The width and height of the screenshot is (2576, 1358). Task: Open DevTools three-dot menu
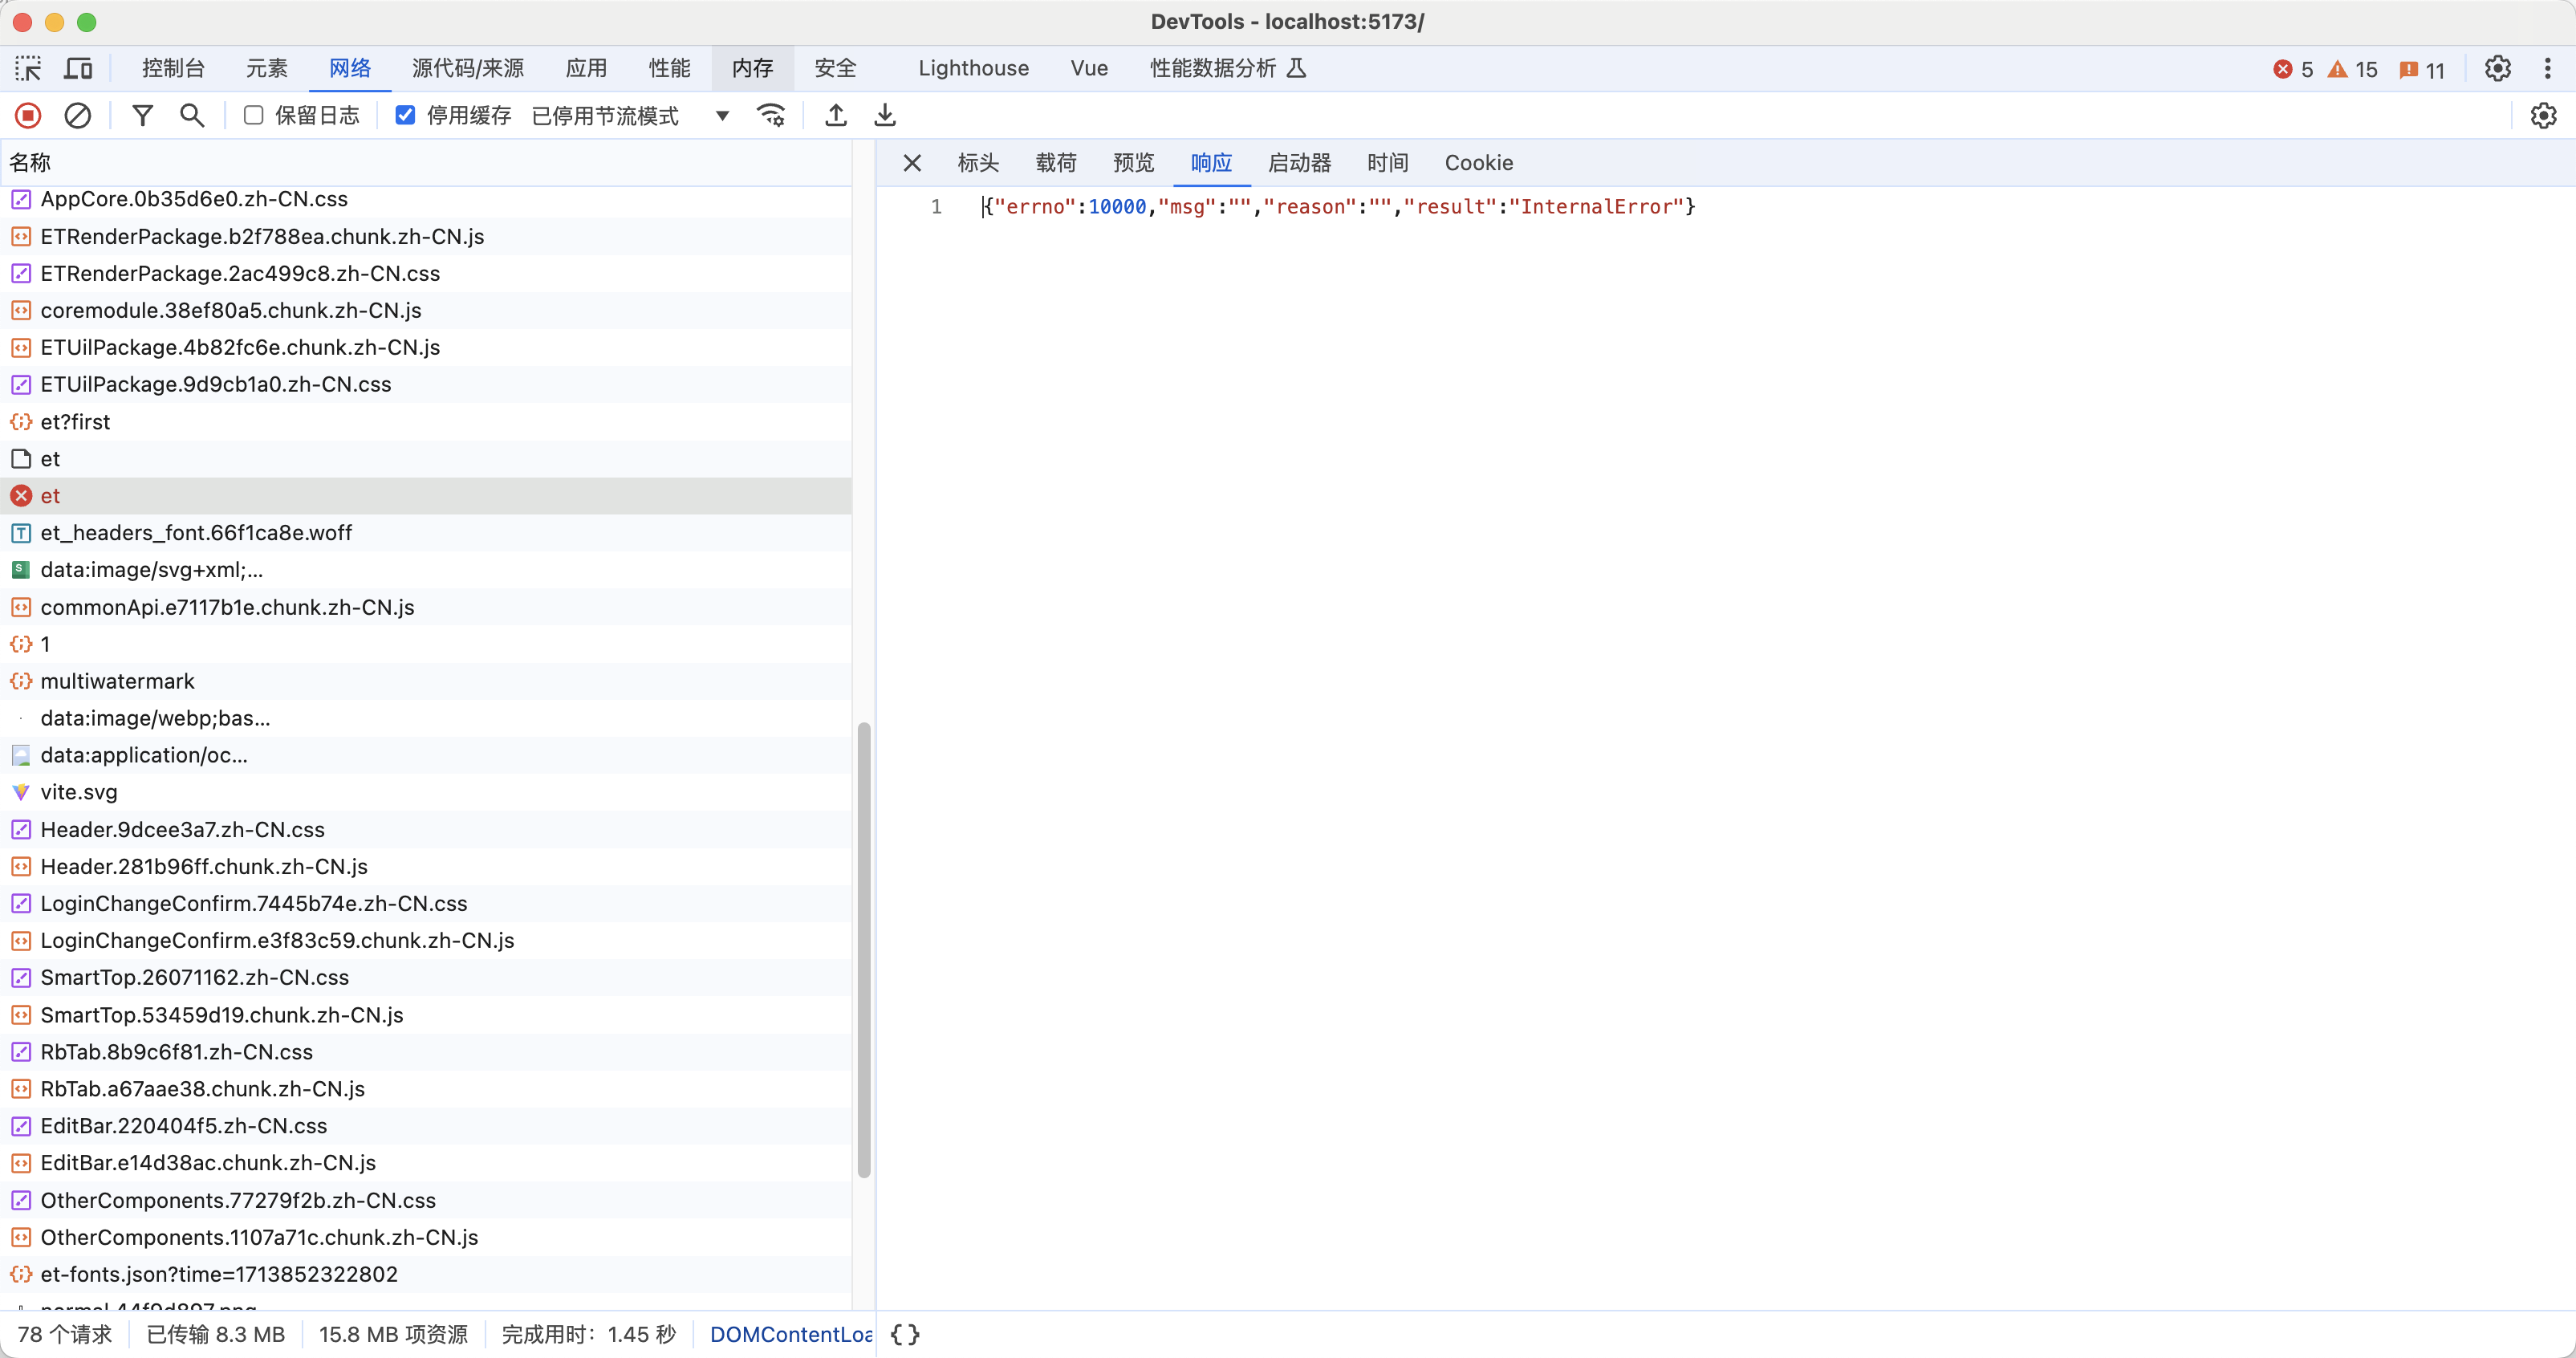[x=2547, y=68]
